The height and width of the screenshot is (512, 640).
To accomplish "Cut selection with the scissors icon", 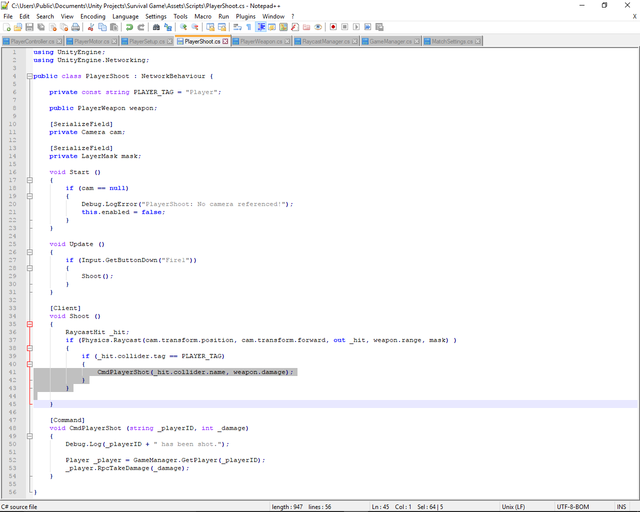I will (91, 27).
